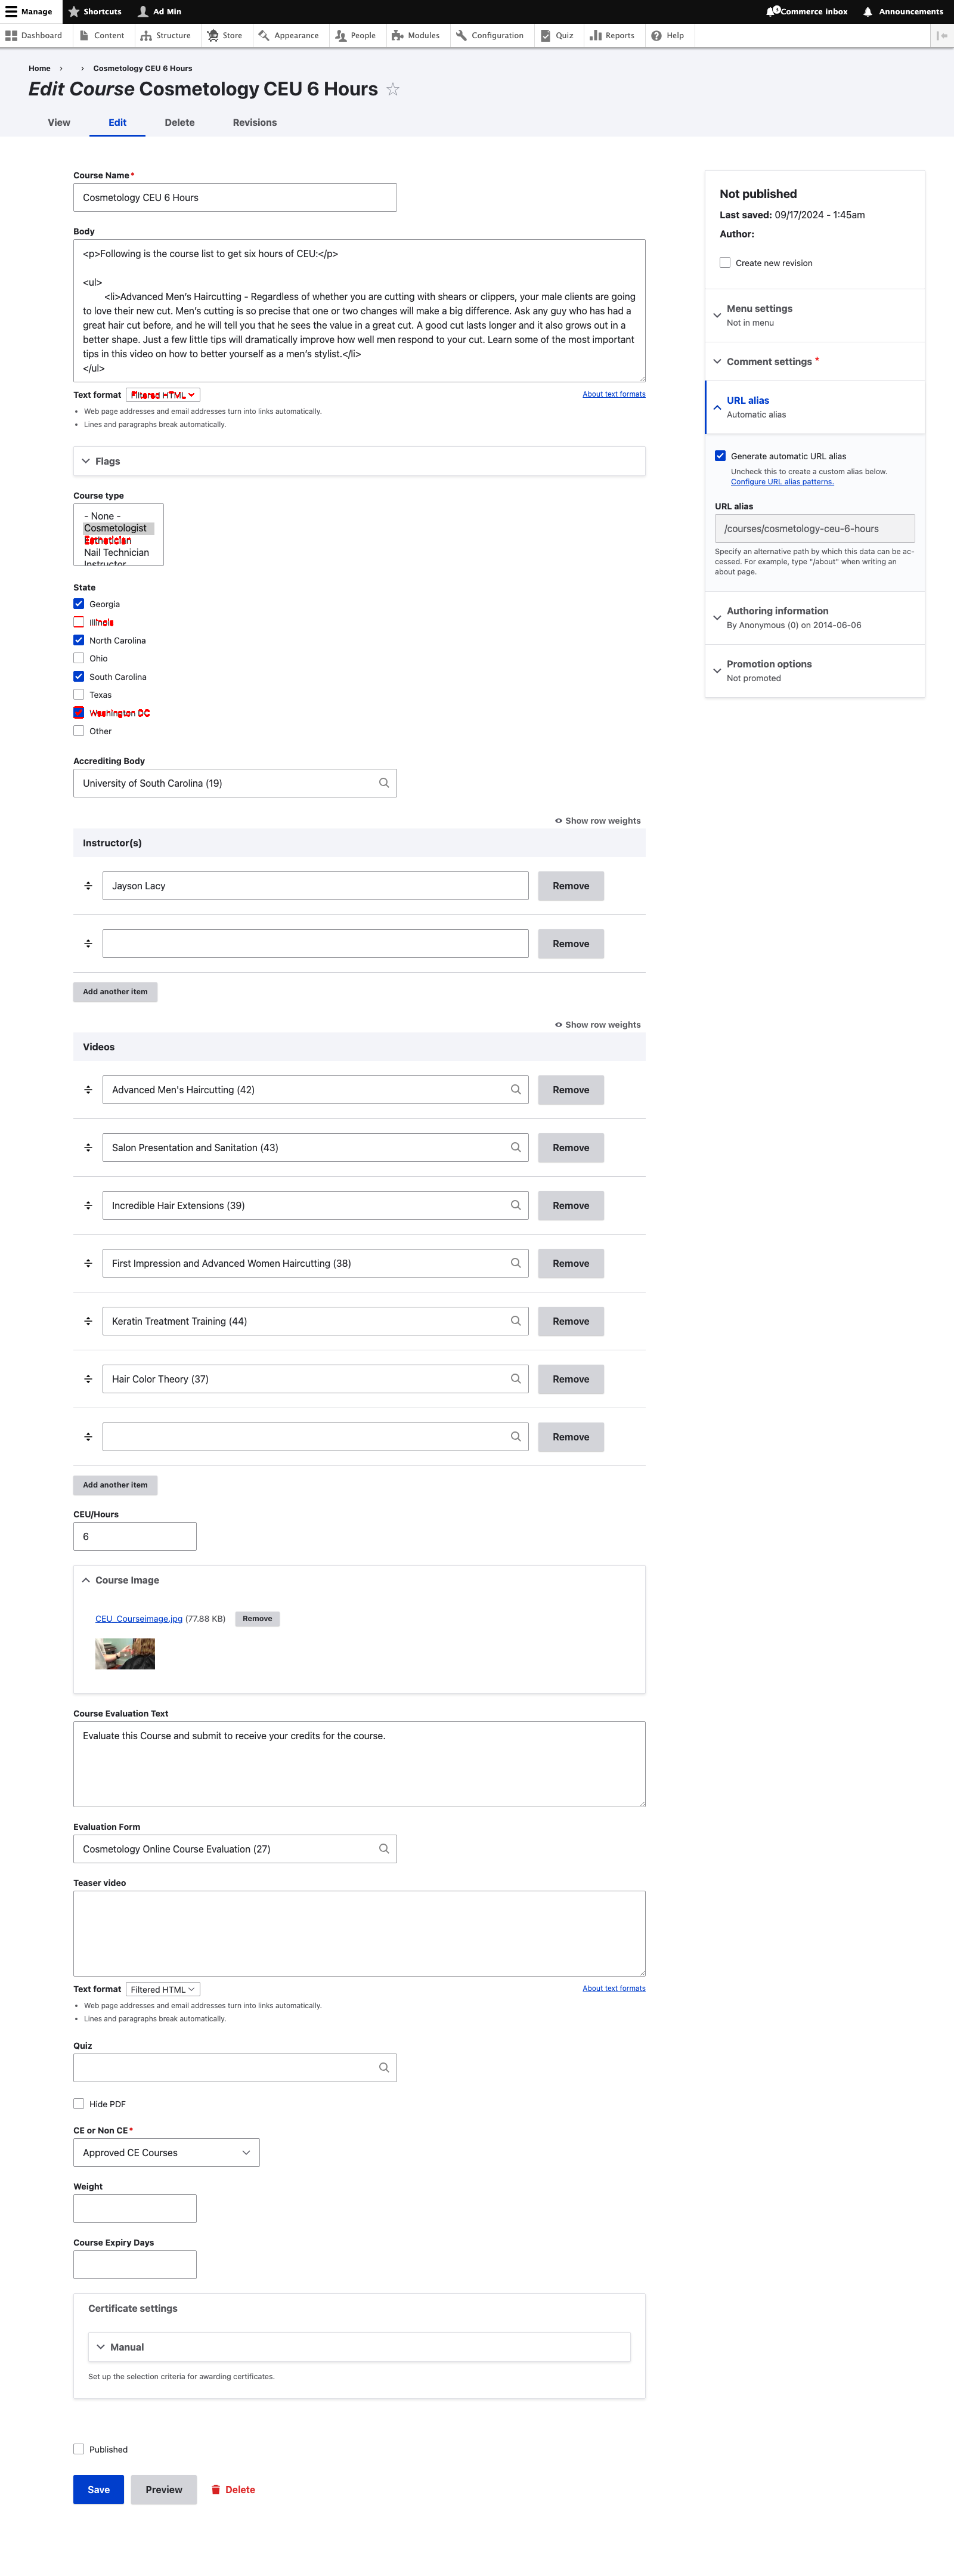
Task: Open the Configure URL alias patterns link
Action: coord(782,482)
